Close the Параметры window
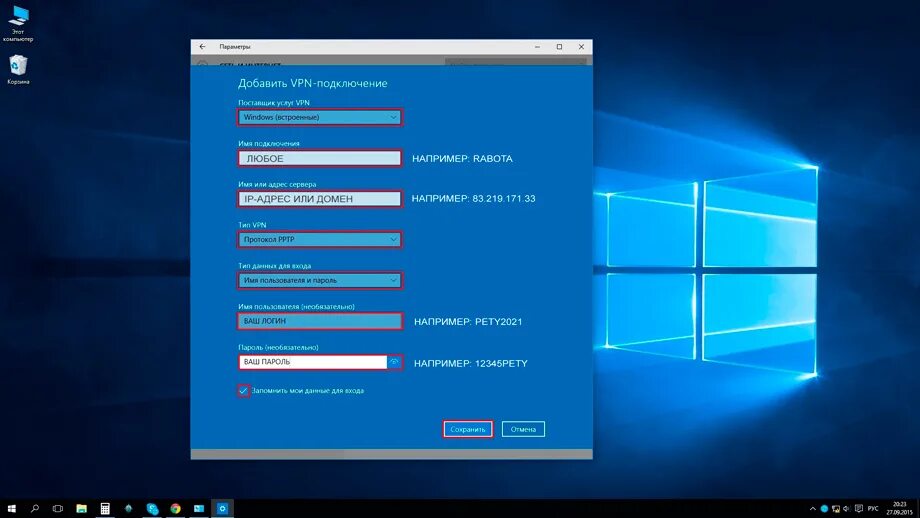This screenshot has height=518, width=920. coord(581,46)
